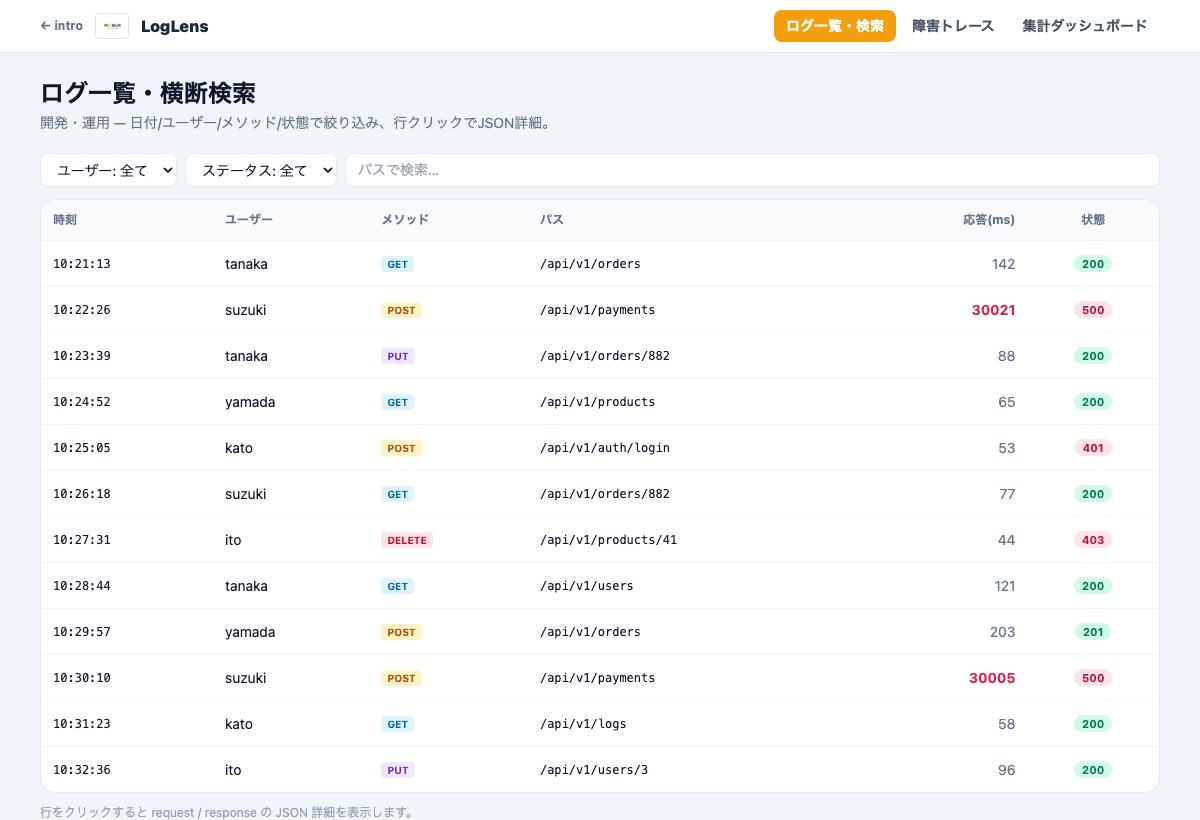Click the 10:28:44 timestamp
The height and width of the screenshot is (820, 1200).
[x=82, y=586]
